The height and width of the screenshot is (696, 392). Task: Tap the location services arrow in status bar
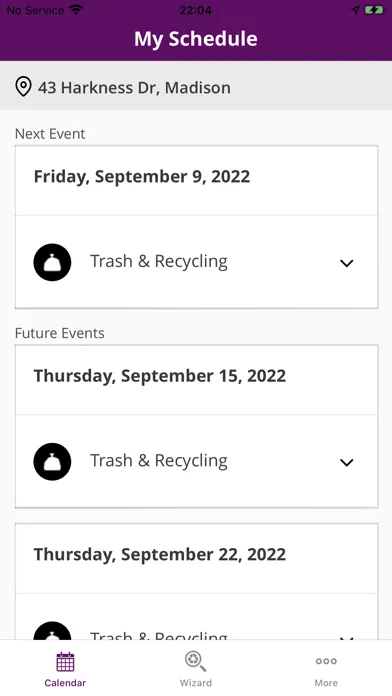[x=355, y=10]
